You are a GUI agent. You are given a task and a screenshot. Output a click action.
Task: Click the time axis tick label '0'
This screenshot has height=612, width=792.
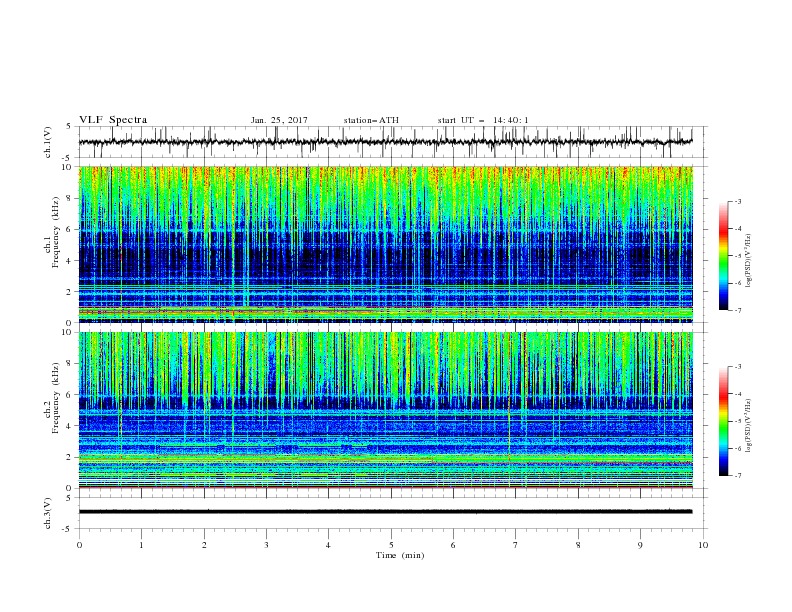[x=79, y=545]
